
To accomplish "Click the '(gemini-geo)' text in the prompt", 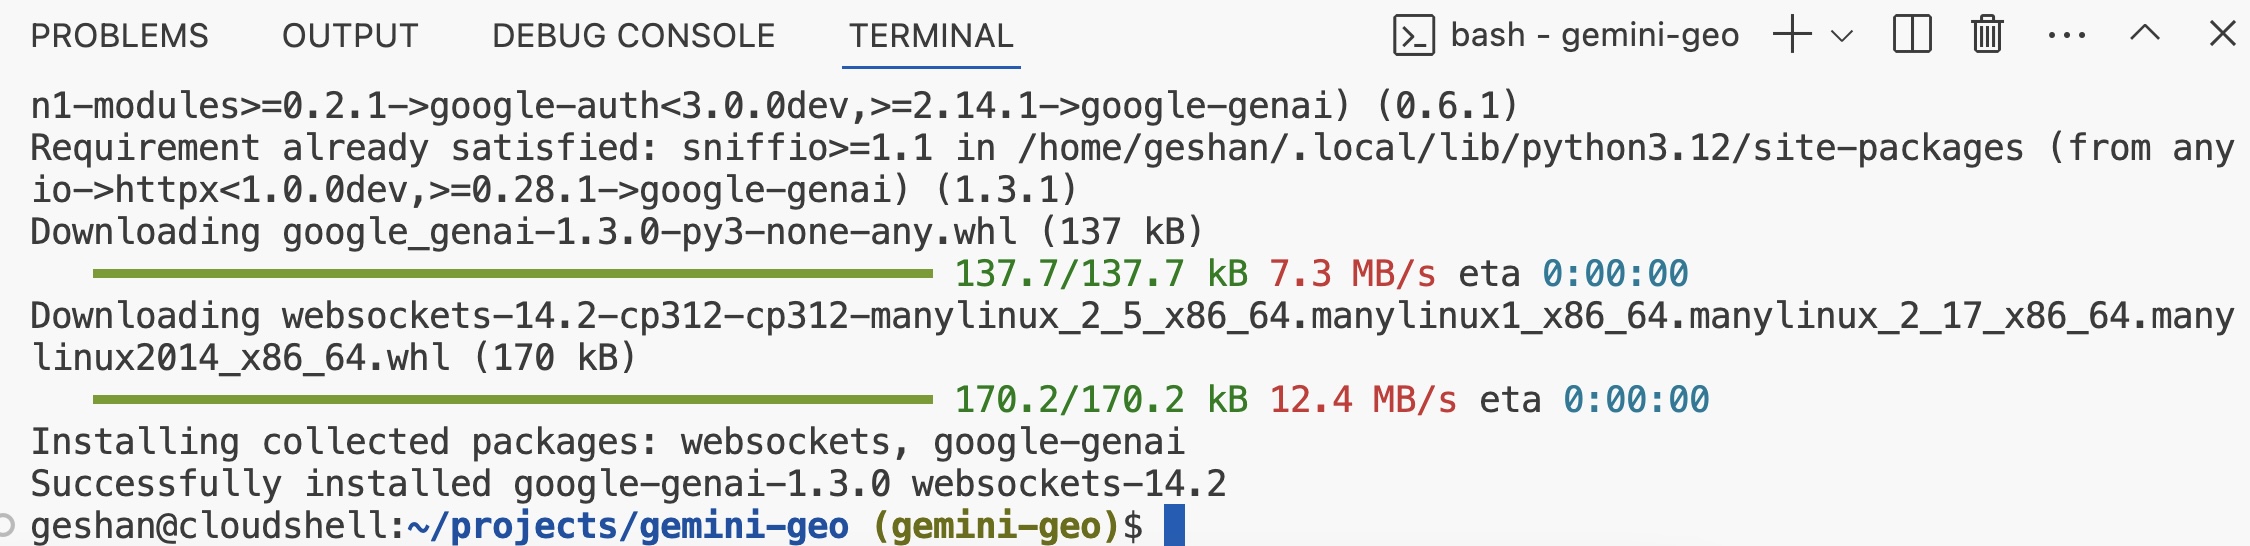I will [x=996, y=526].
